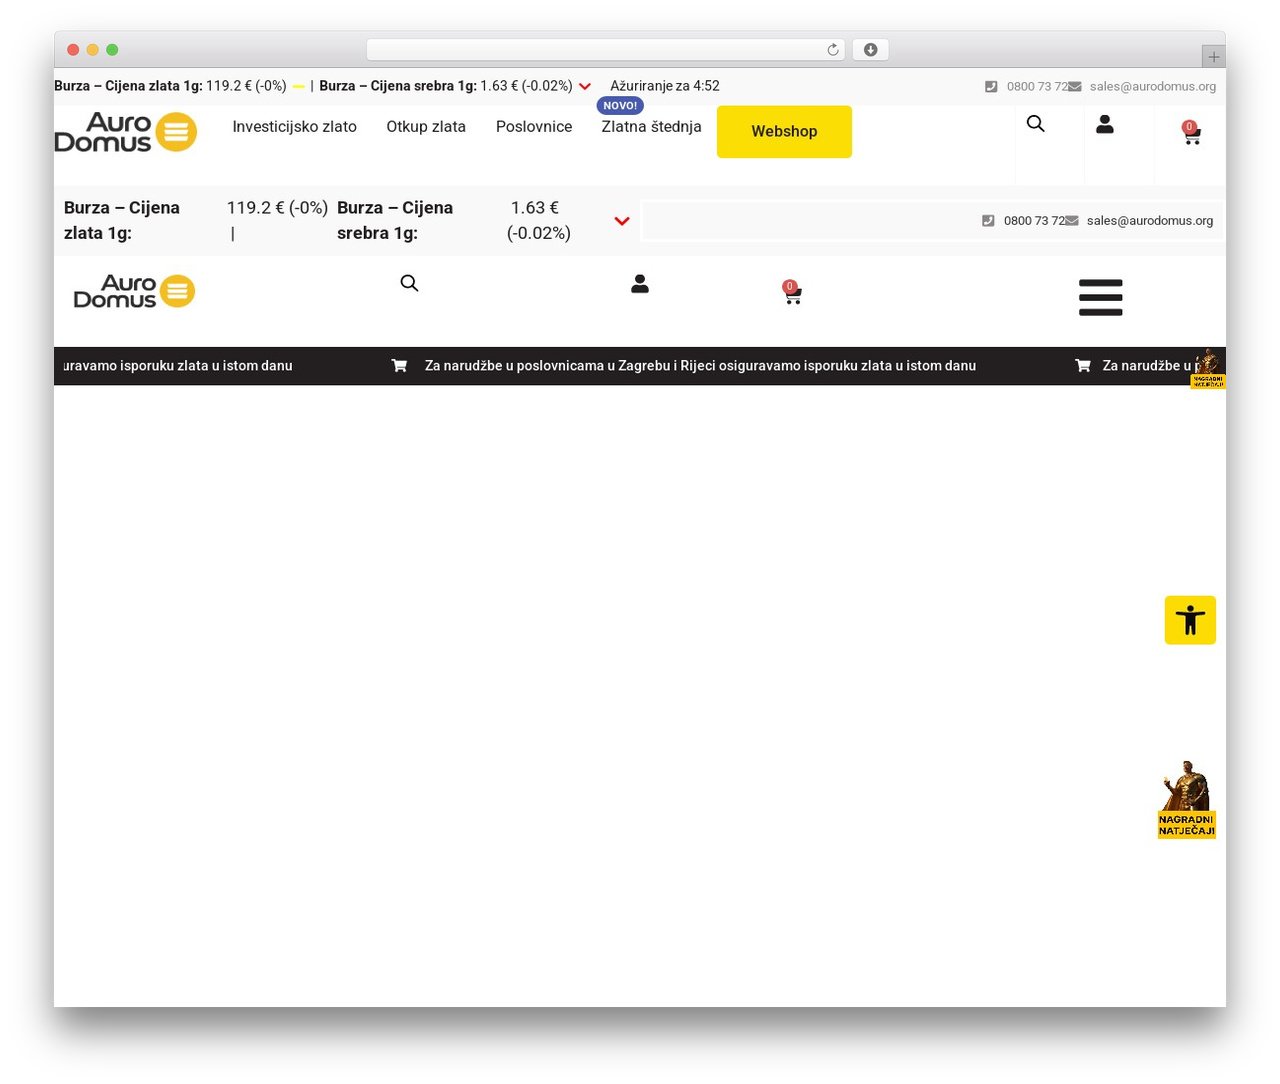Click the Auro Domus logo in top navigation
This screenshot has width=1280, height=1084.
[126, 132]
